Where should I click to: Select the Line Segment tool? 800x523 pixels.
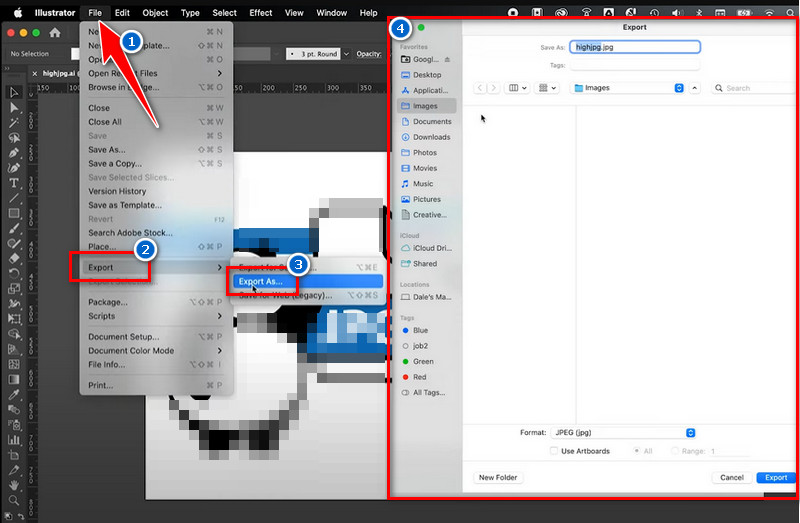14,198
